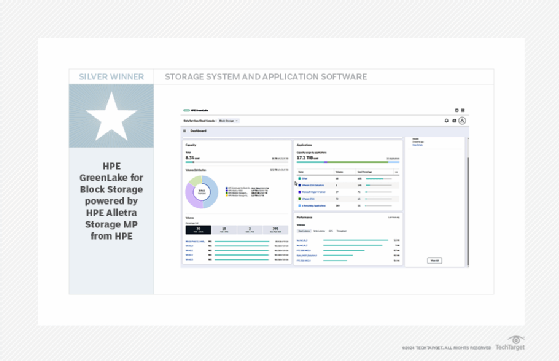Click the volume distribution donut chart
Image resolution: width=559 pixels, height=361 pixels.
(x=202, y=192)
